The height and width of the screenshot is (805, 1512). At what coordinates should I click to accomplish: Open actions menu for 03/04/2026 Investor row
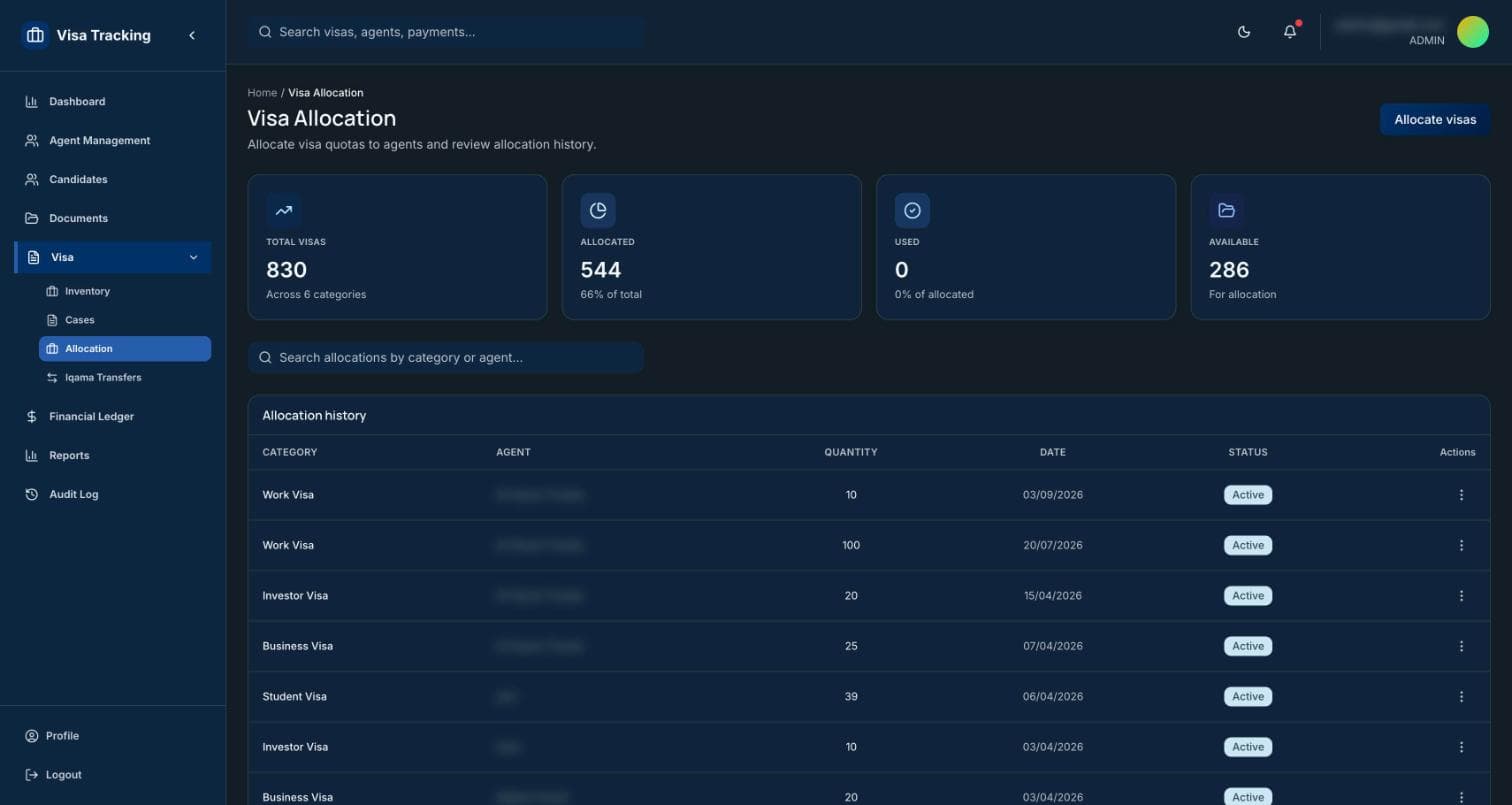click(1461, 747)
